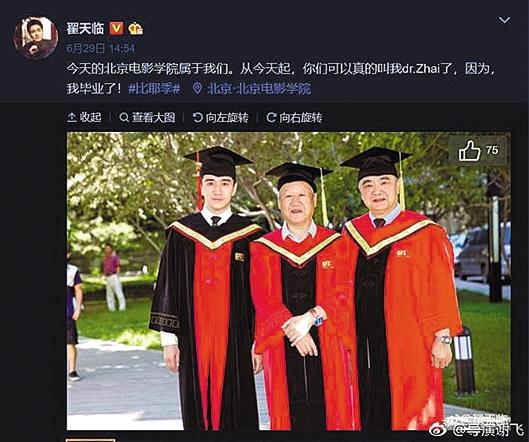The height and width of the screenshot is (442, 529).
Task: Click the poster's profile avatar
Action: [36, 38]
